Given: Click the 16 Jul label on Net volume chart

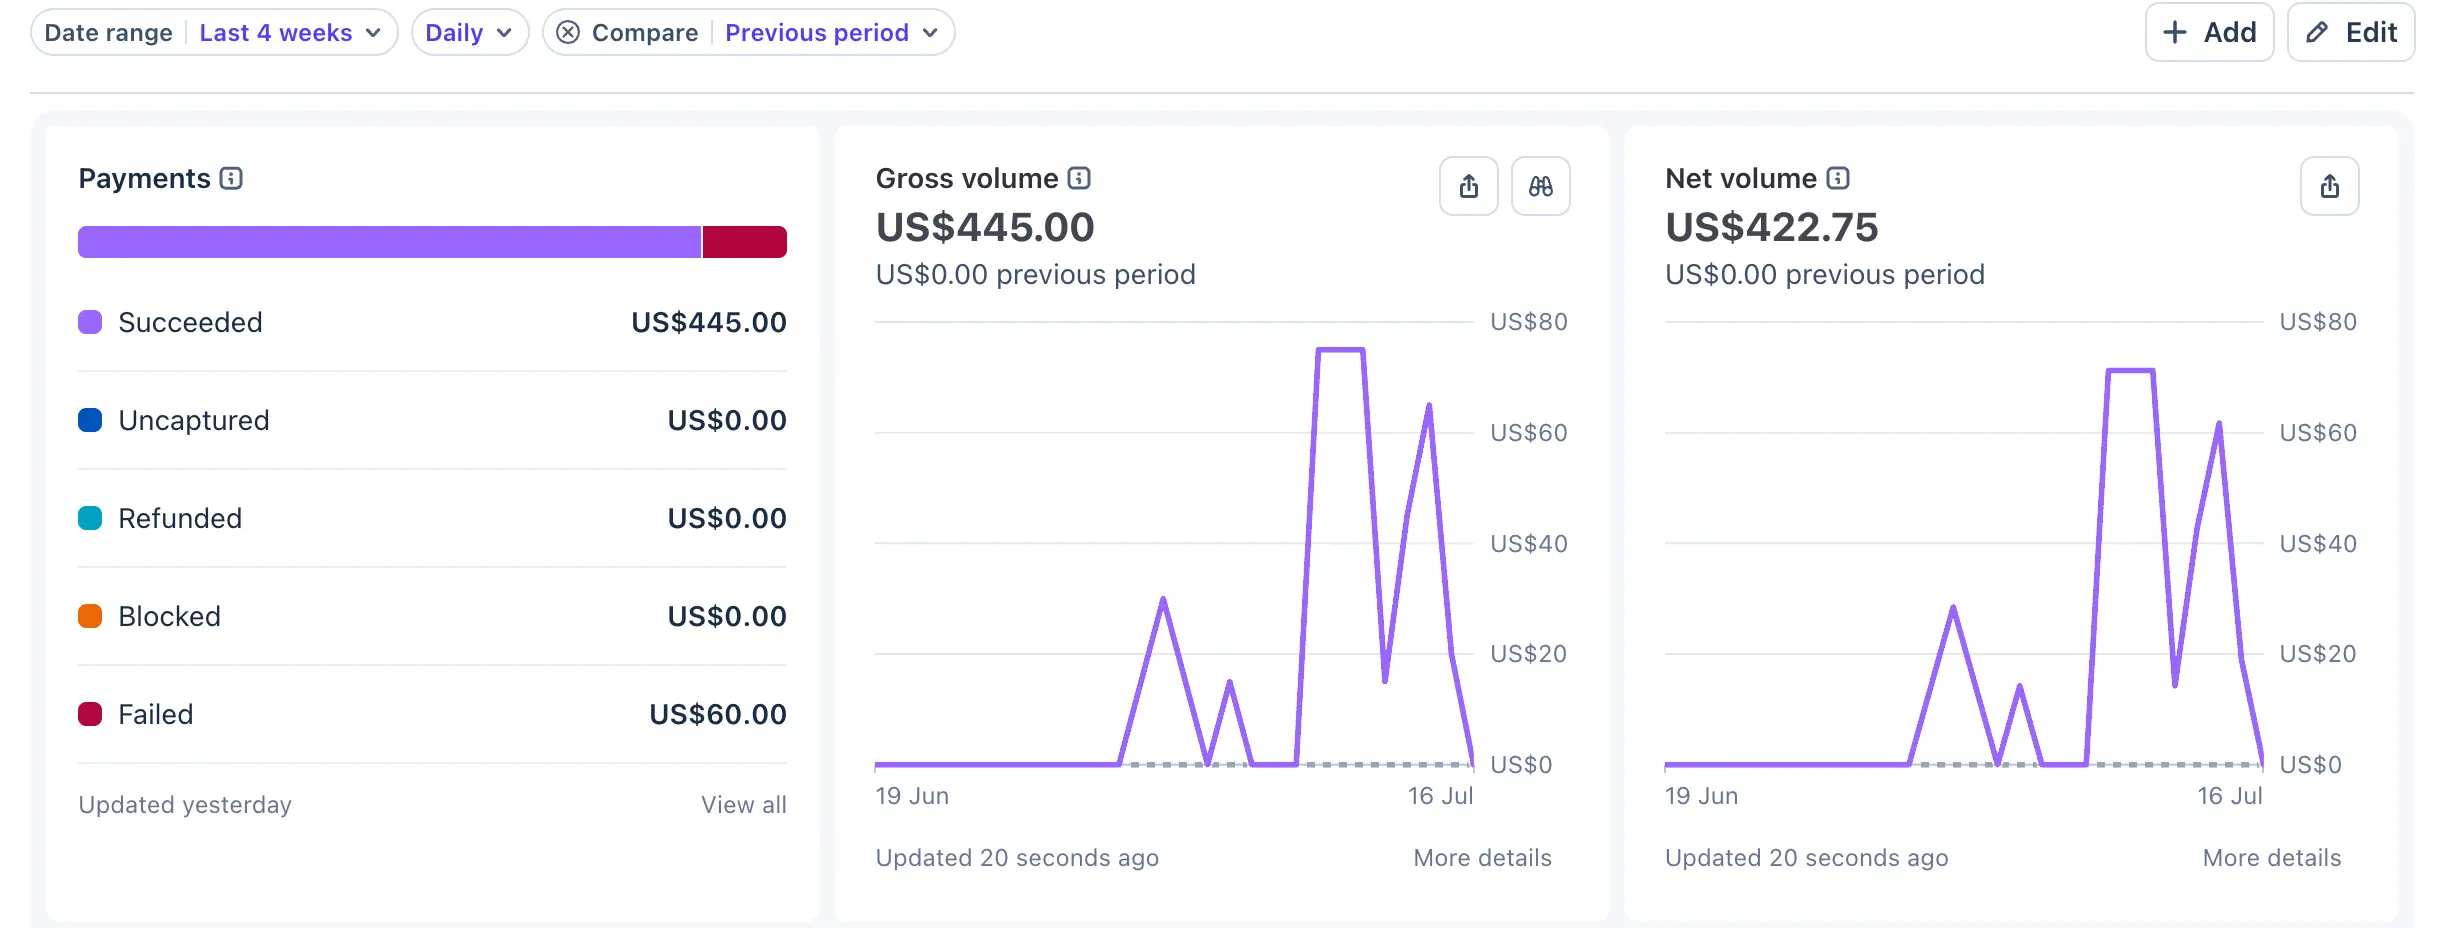Looking at the screenshot, I should tap(2229, 796).
